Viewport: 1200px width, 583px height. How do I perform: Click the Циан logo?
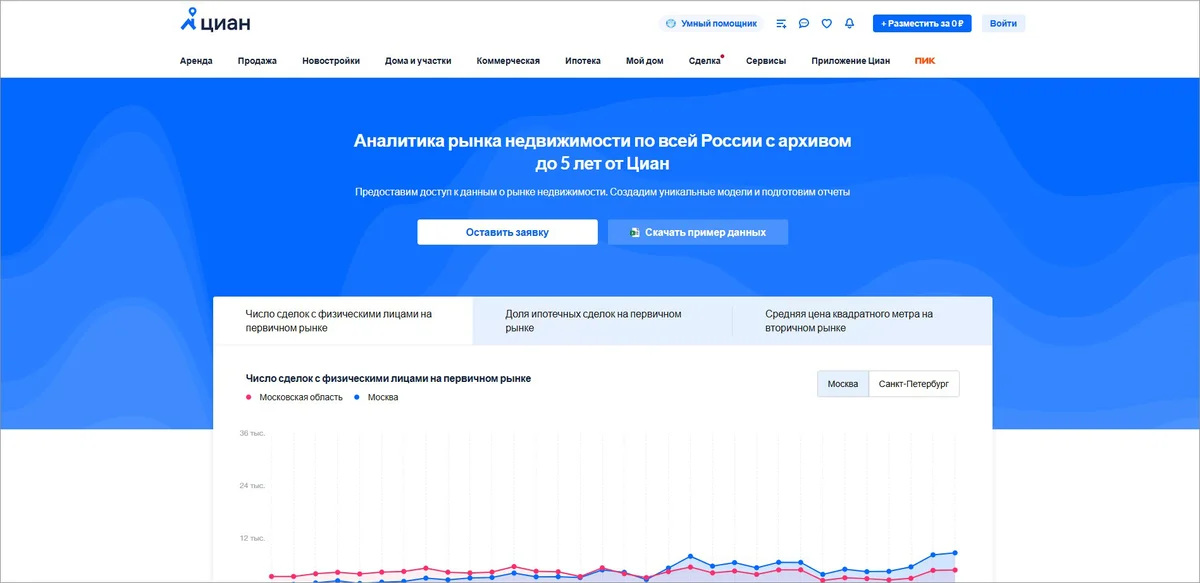coord(214,21)
